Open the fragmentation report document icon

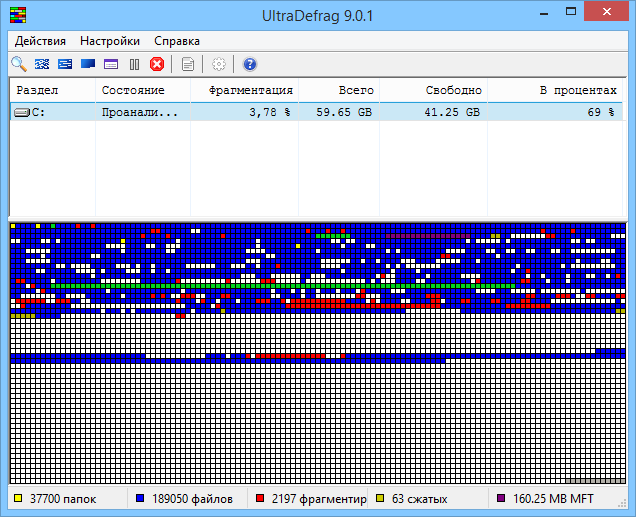[187, 64]
